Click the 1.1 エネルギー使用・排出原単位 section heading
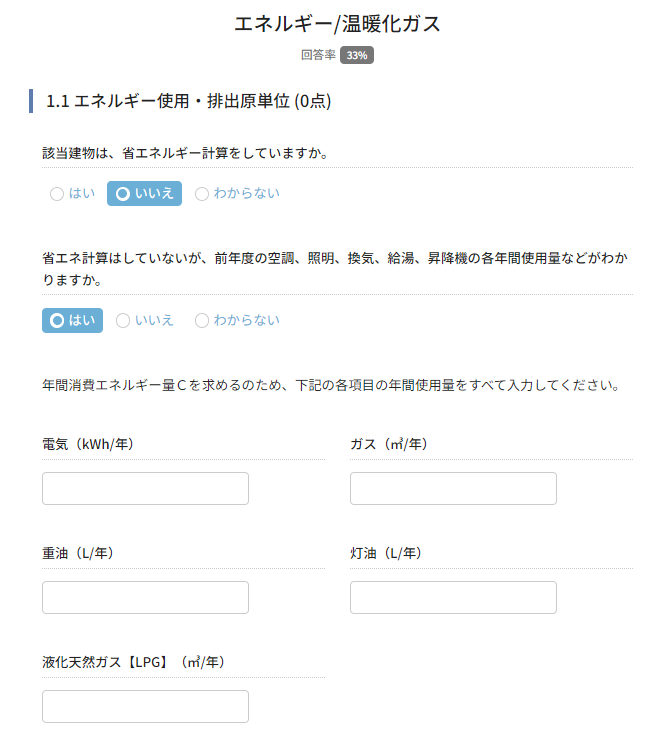Screen dimensions: 668x744 click(188, 101)
